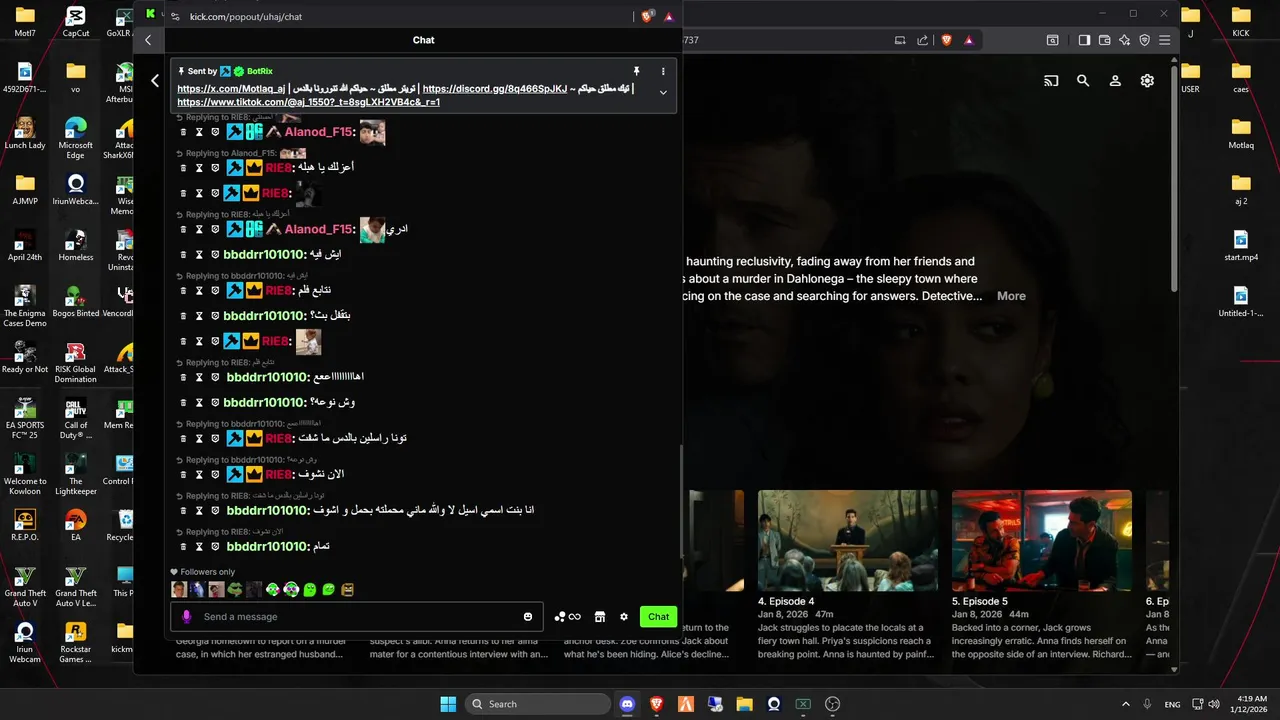Click username BotRix in pinned message
Screen dimensions: 1280x720
pyautogui.click(x=260, y=71)
